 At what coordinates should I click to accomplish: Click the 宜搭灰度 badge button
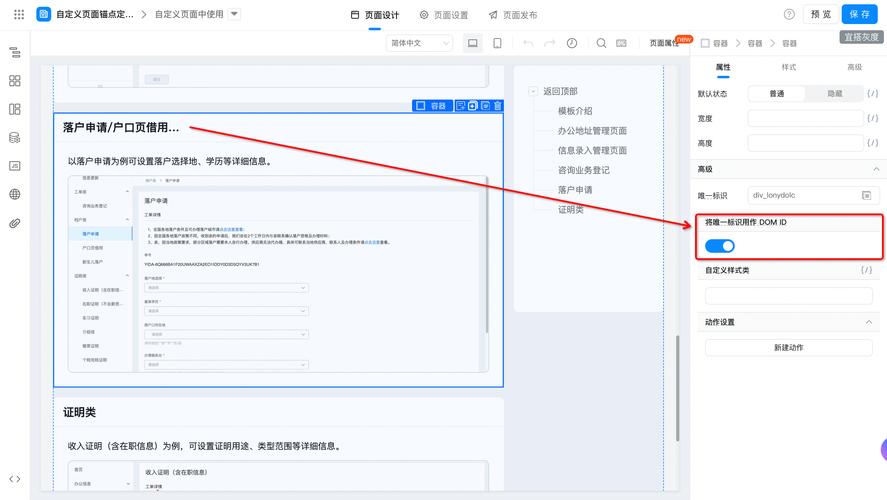861,37
